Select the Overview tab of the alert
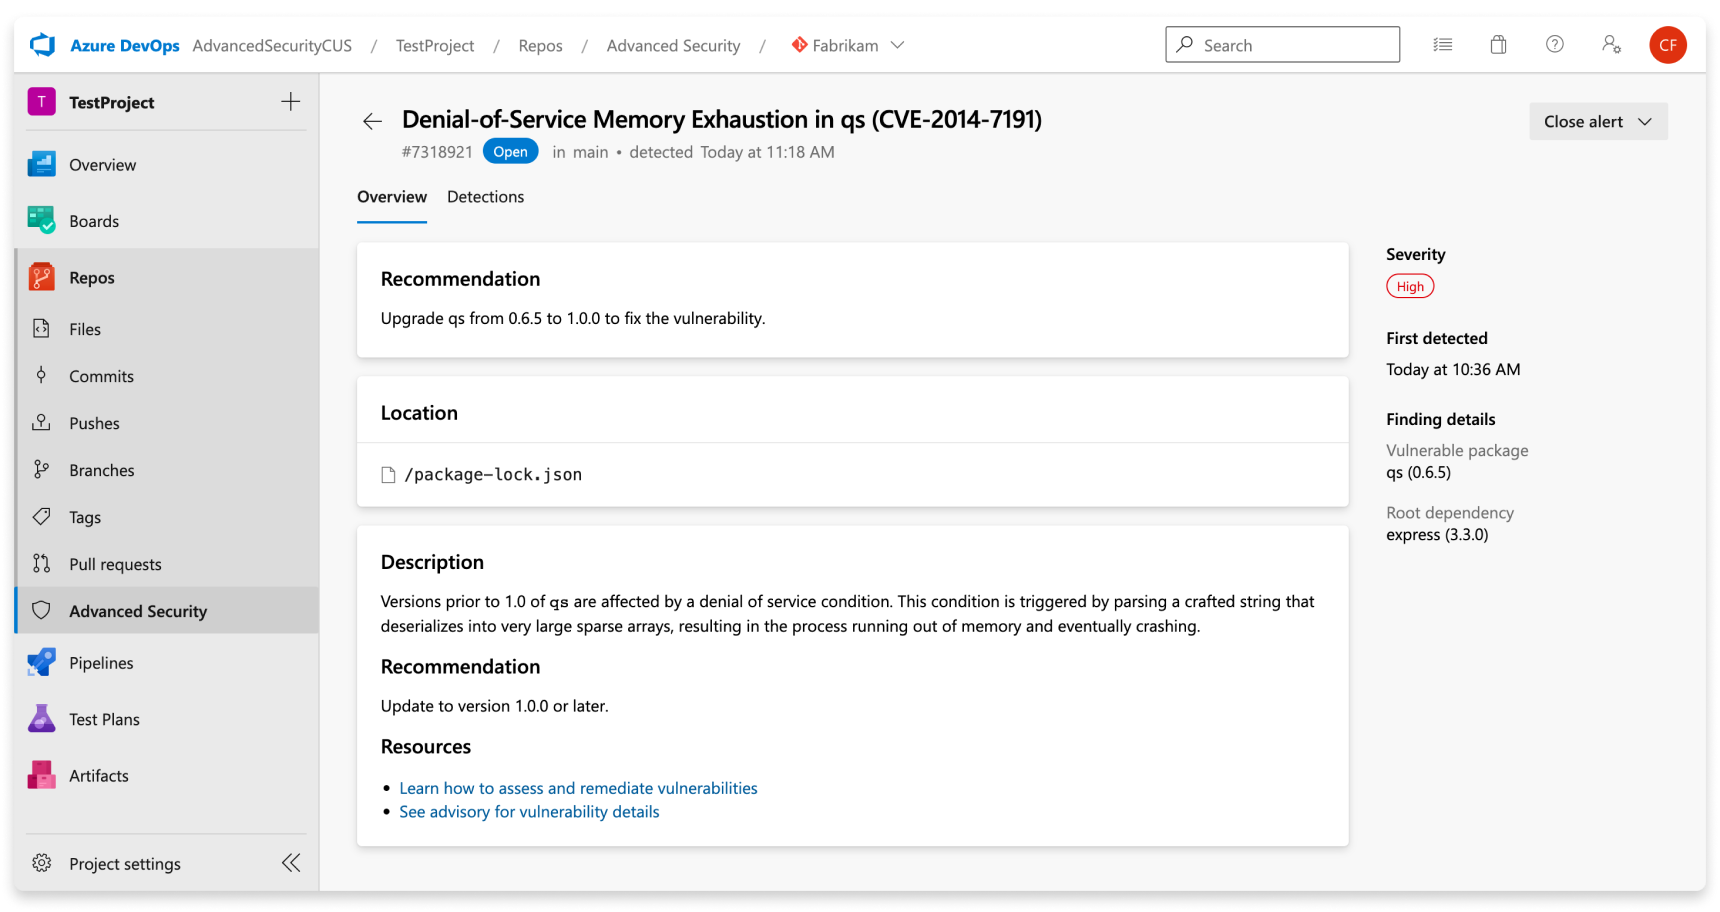 (x=392, y=197)
